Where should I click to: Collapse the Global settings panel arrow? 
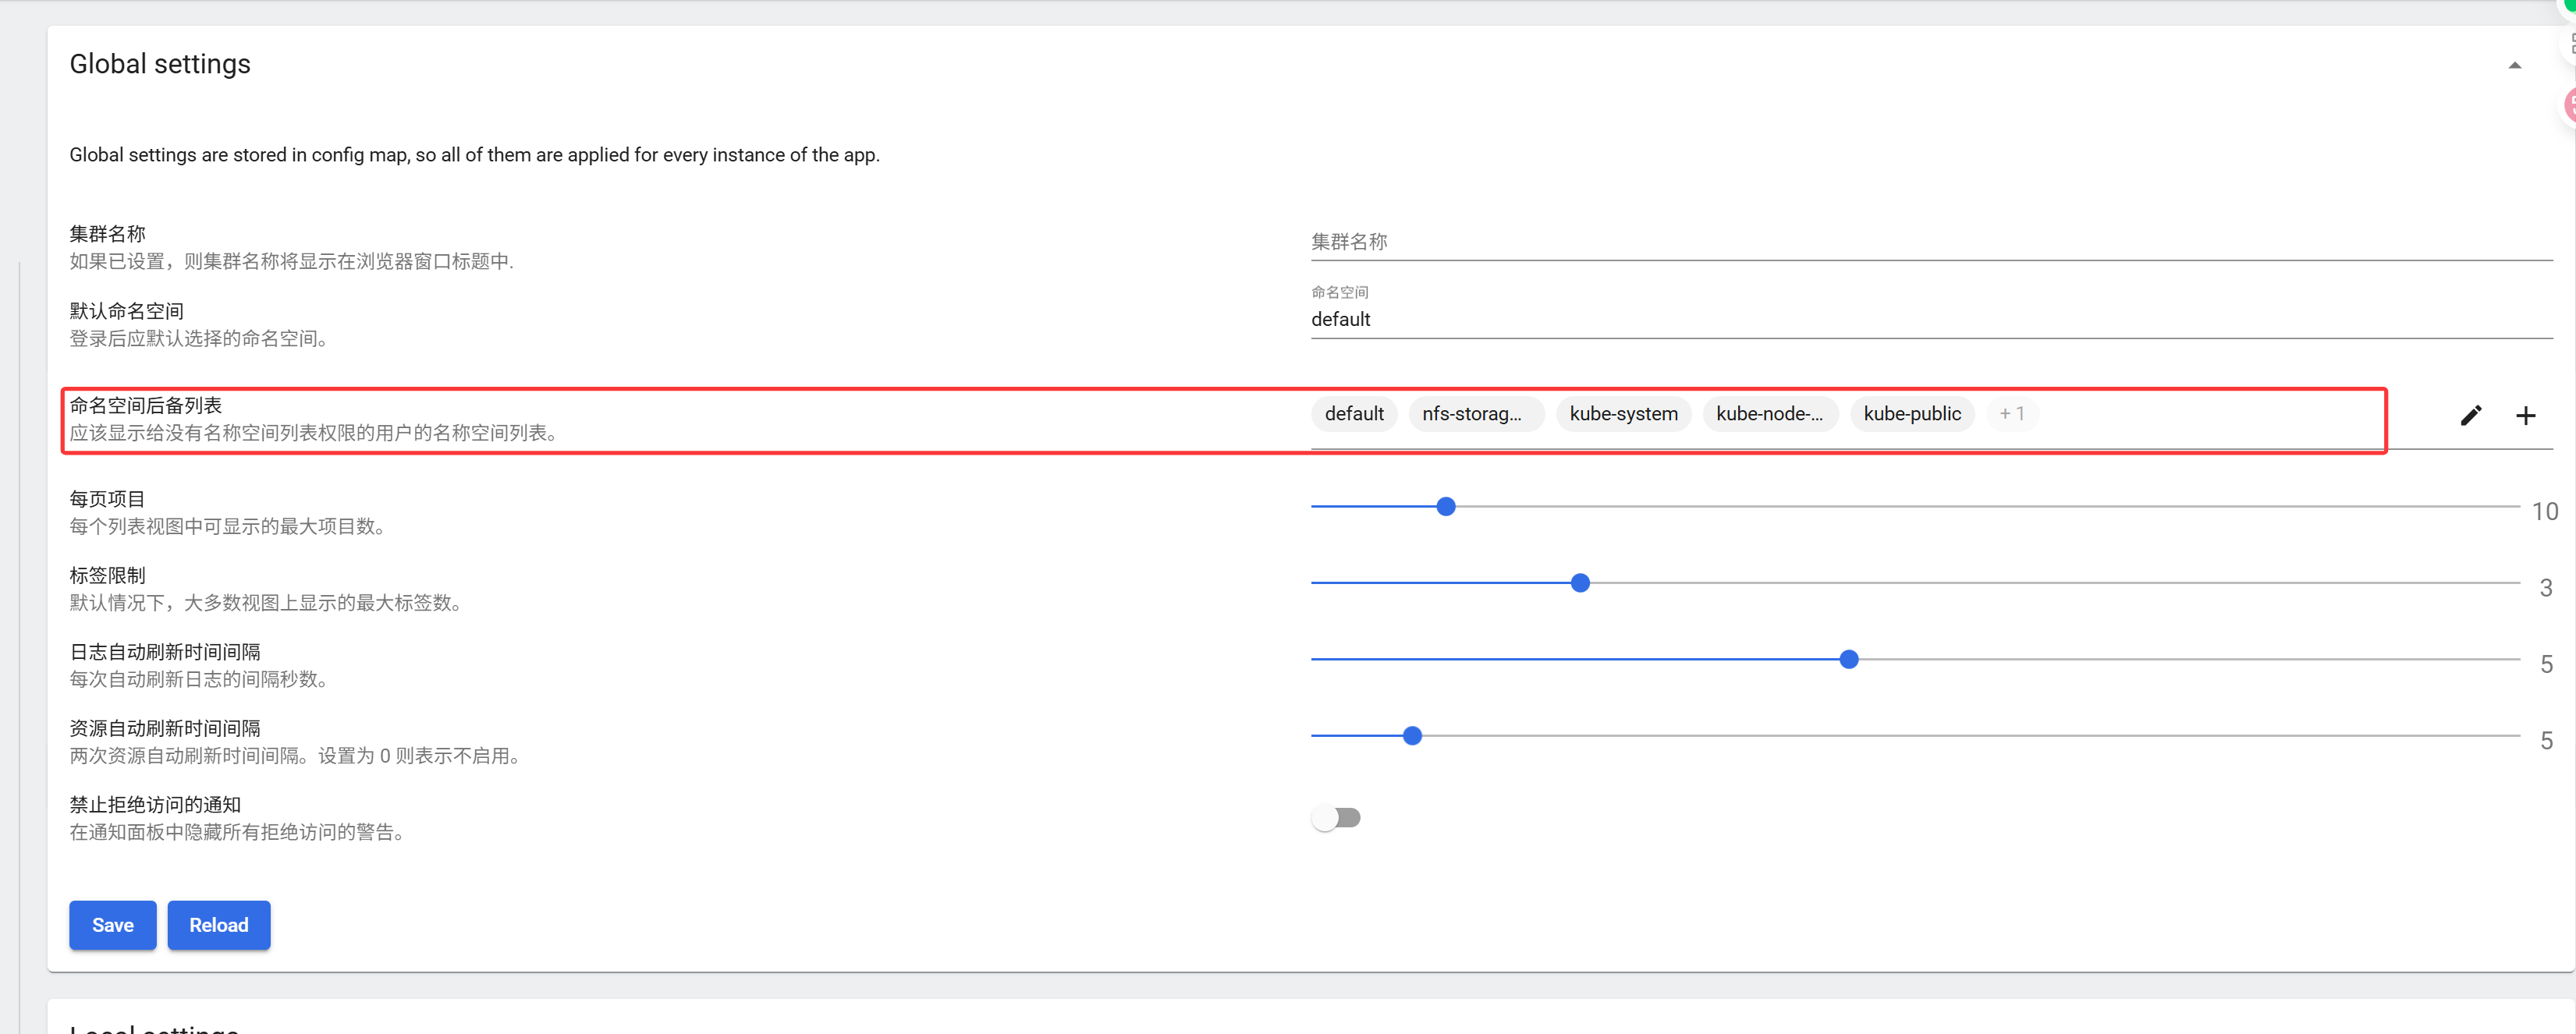click(x=2514, y=65)
